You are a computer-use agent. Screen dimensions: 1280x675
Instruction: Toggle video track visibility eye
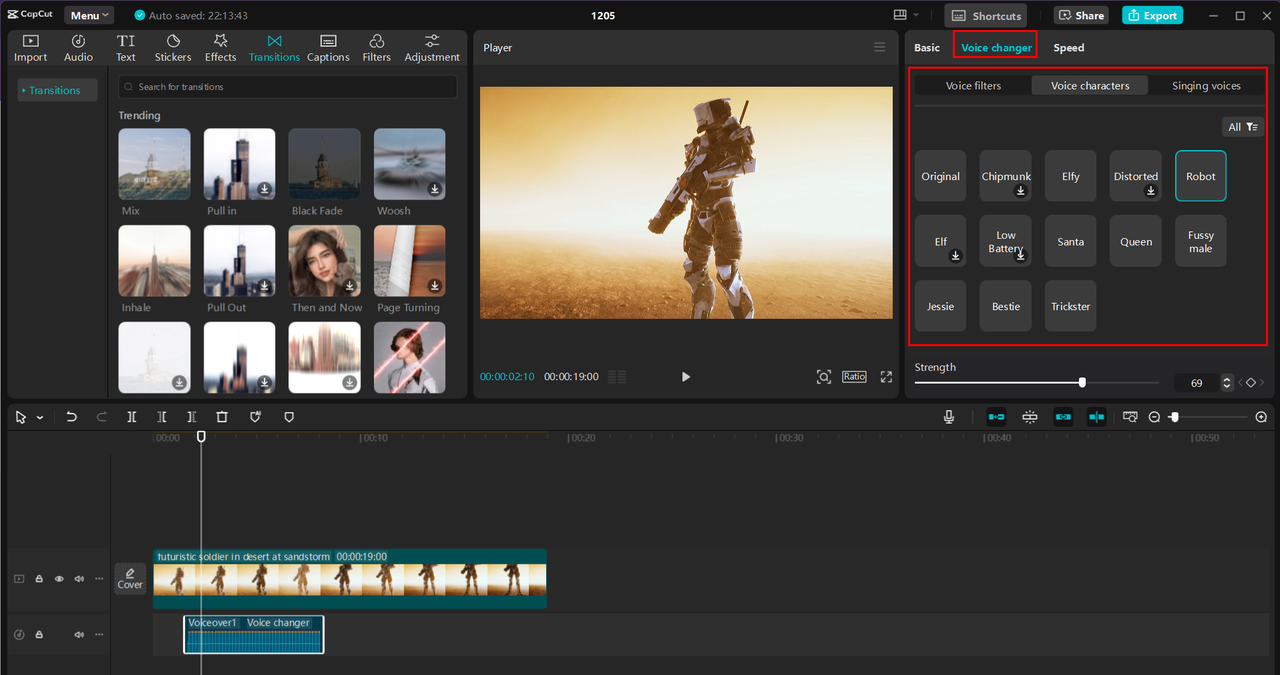(59, 579)
